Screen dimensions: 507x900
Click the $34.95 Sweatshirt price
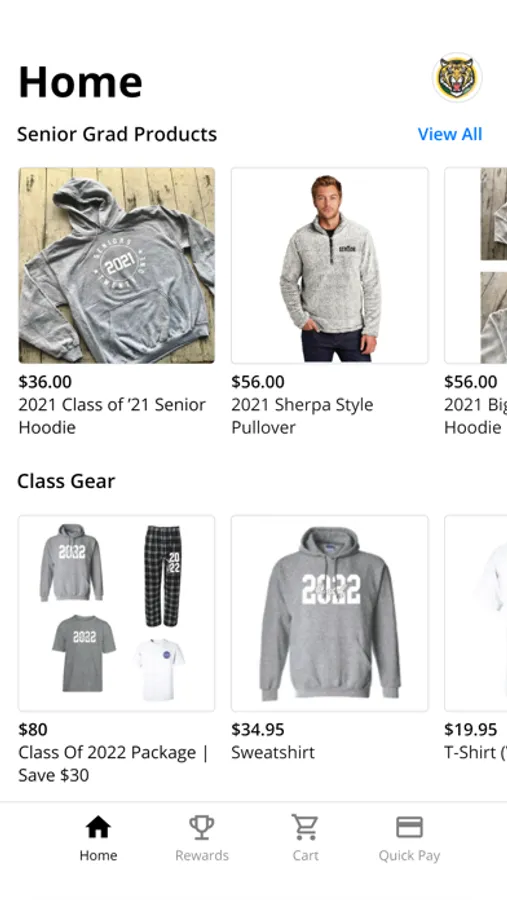[258, 730]
